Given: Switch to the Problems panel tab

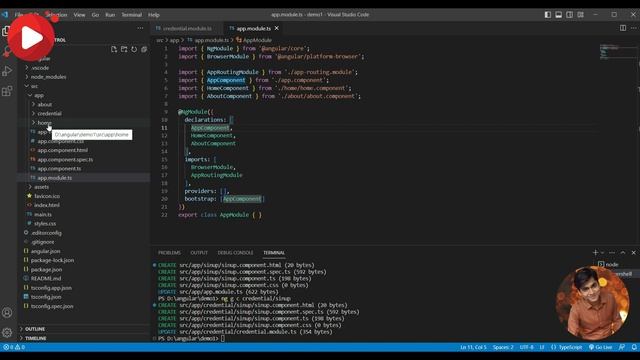Looking at the screenshot, I should pos(169,253).
